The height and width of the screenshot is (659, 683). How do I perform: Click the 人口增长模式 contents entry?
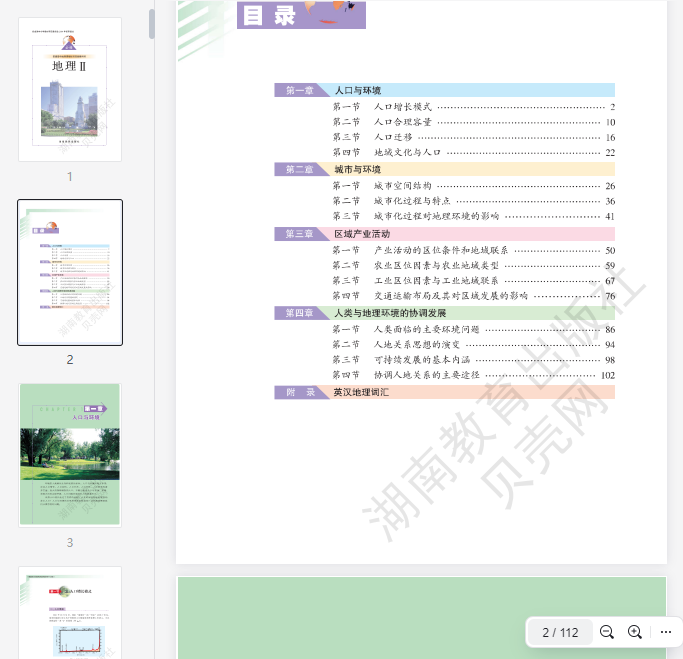[402, 106]
